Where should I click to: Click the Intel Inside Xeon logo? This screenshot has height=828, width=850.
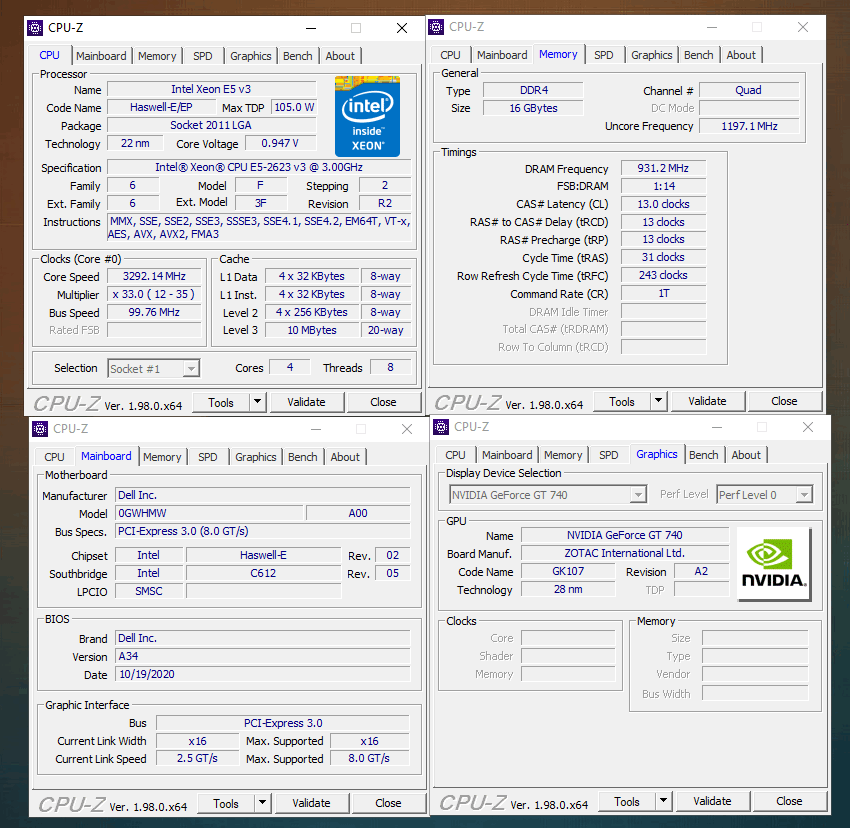point(367,116)
